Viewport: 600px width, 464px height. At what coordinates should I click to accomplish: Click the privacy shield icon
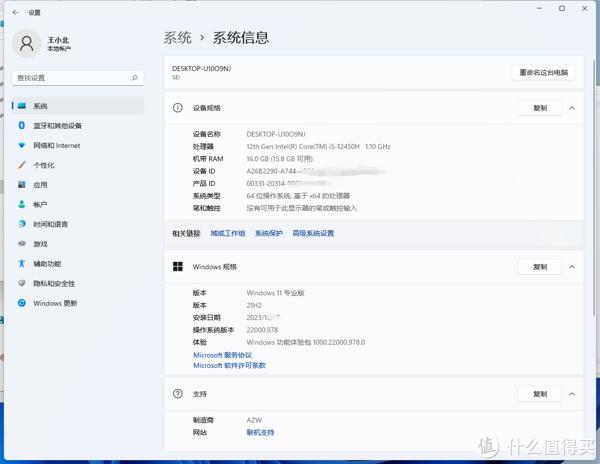tap(22, 283)
